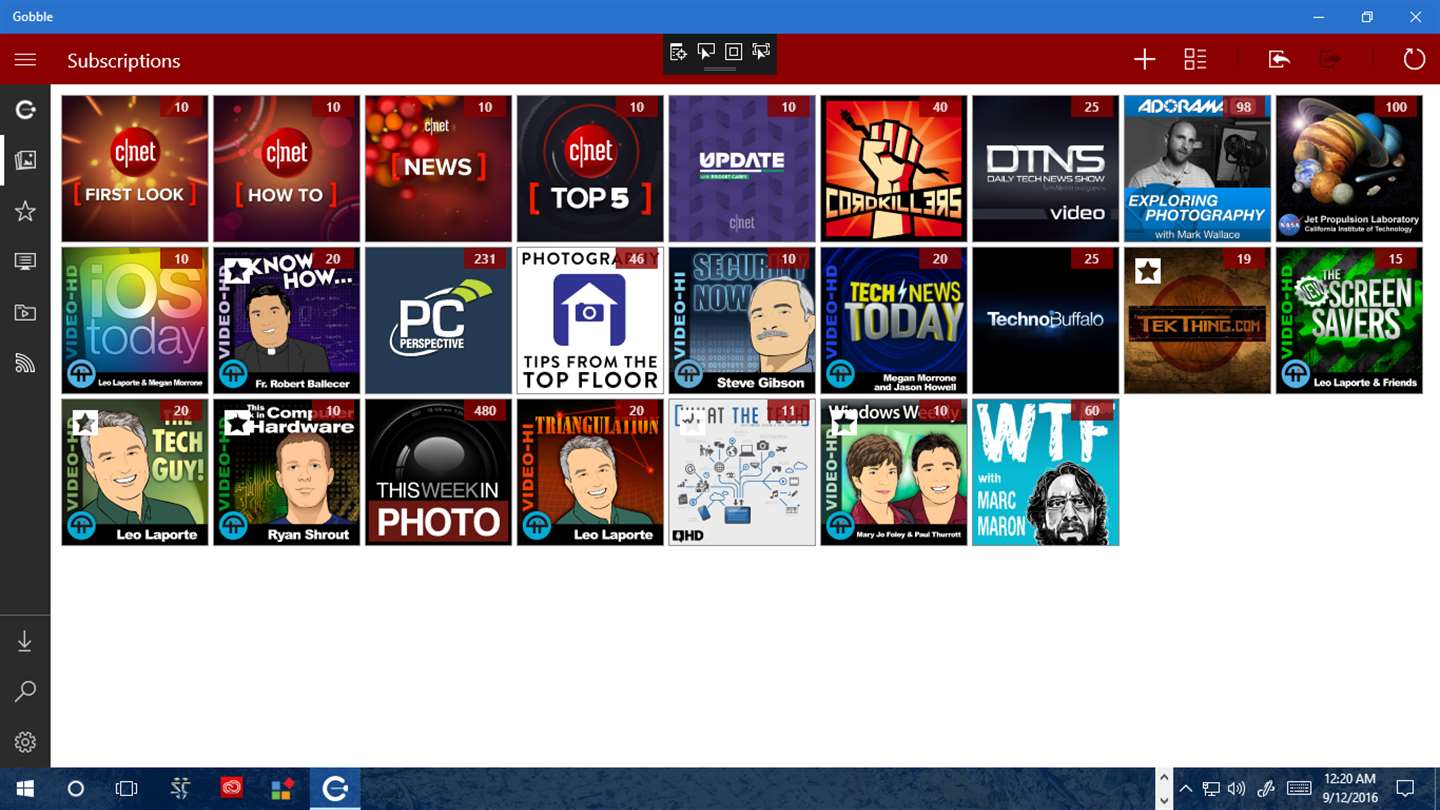Click the "480" episode count badge
Viewport: 1440px width, 810px height.
pyautogui.click(x=485, y=411)
